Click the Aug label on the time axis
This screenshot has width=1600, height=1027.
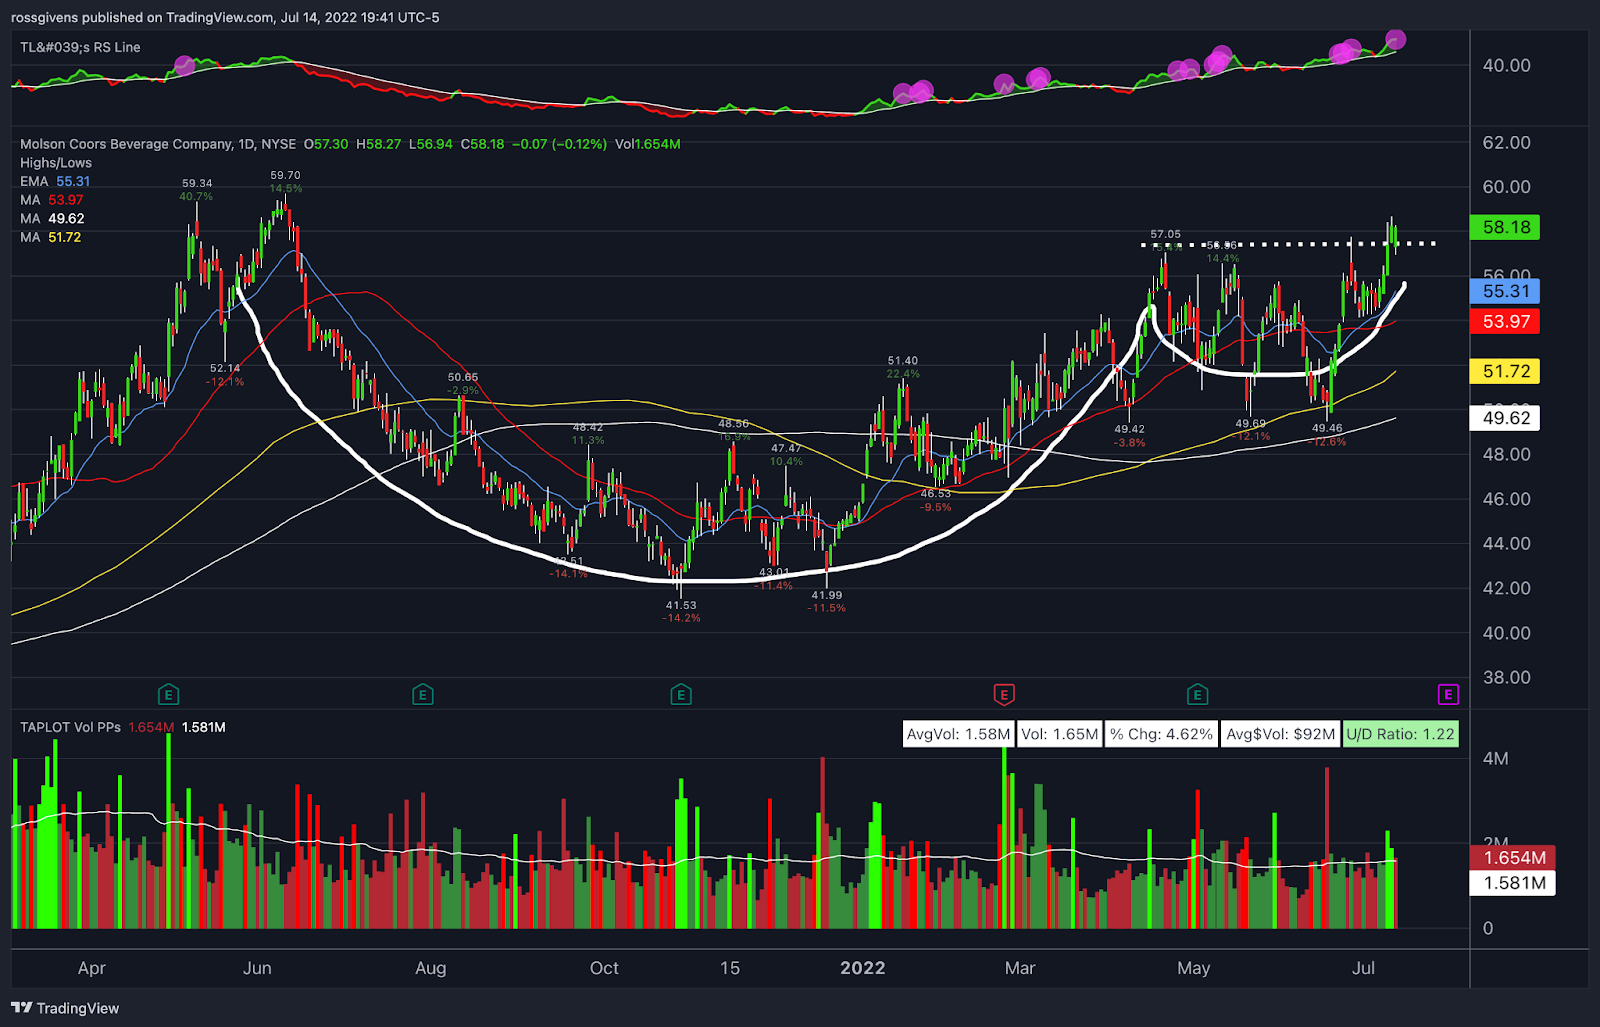point(431,968)
